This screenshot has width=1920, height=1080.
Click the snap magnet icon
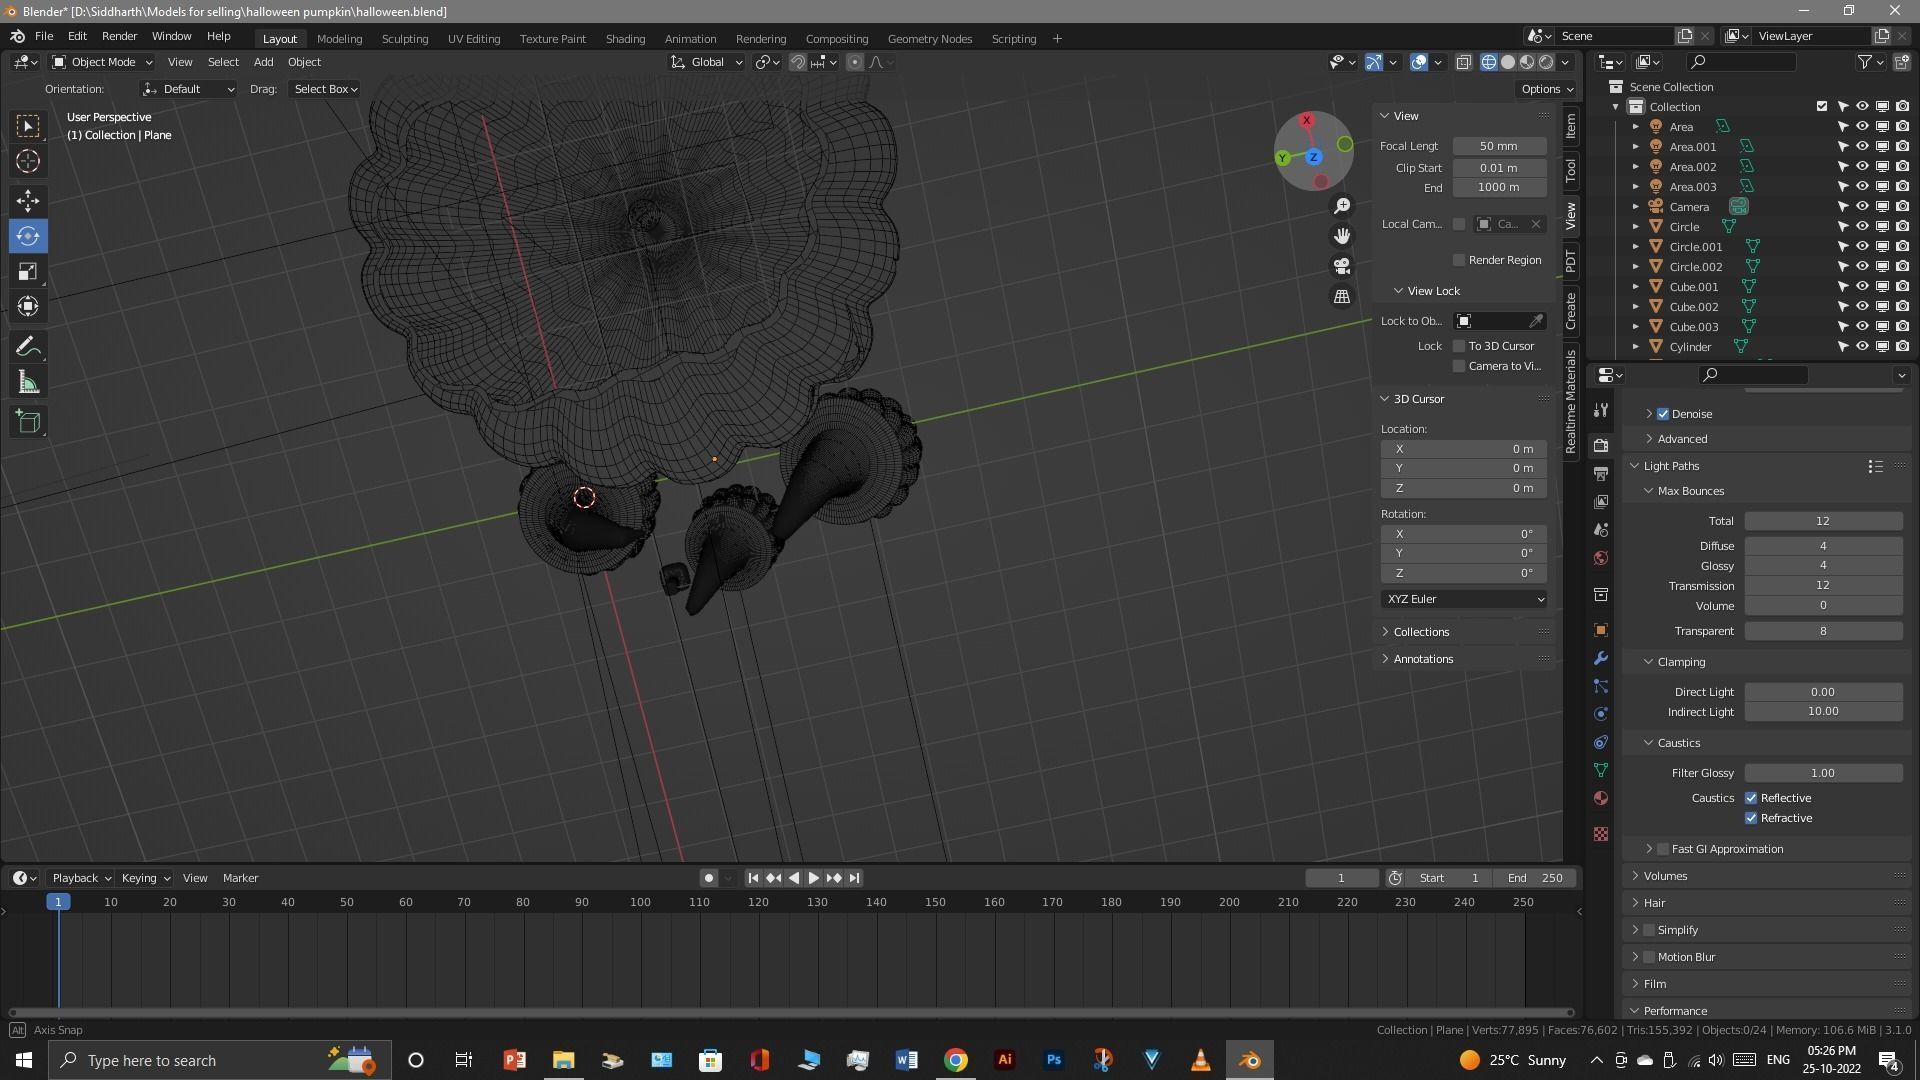(797, 62)
